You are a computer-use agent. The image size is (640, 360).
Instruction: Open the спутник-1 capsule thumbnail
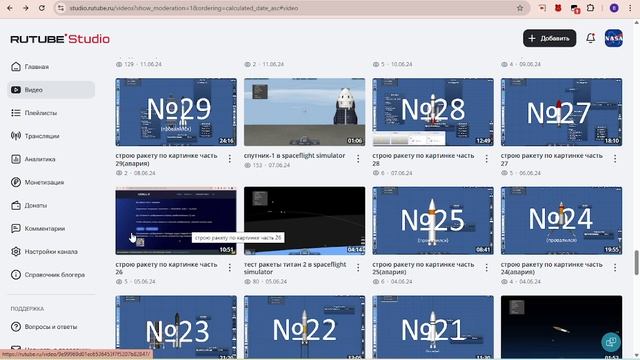(x=304, y=112)
